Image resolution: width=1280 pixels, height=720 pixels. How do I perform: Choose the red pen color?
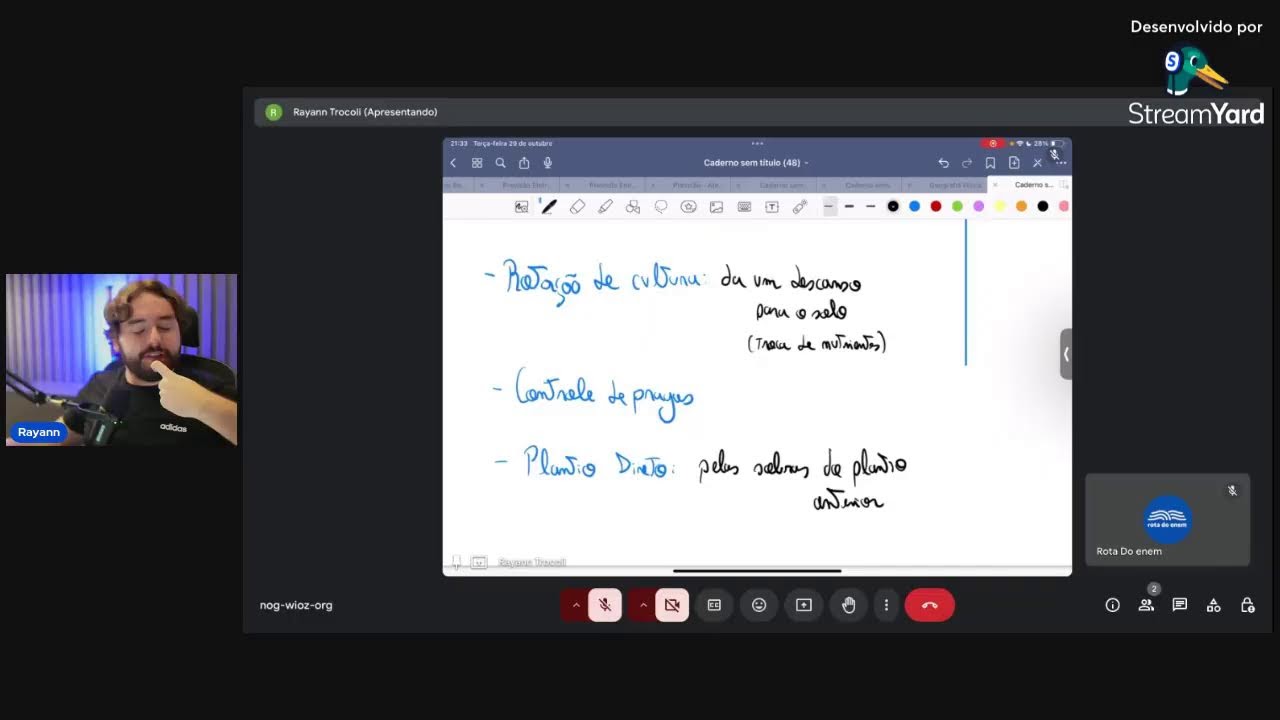pyautogui.click(x=936, y=206)
